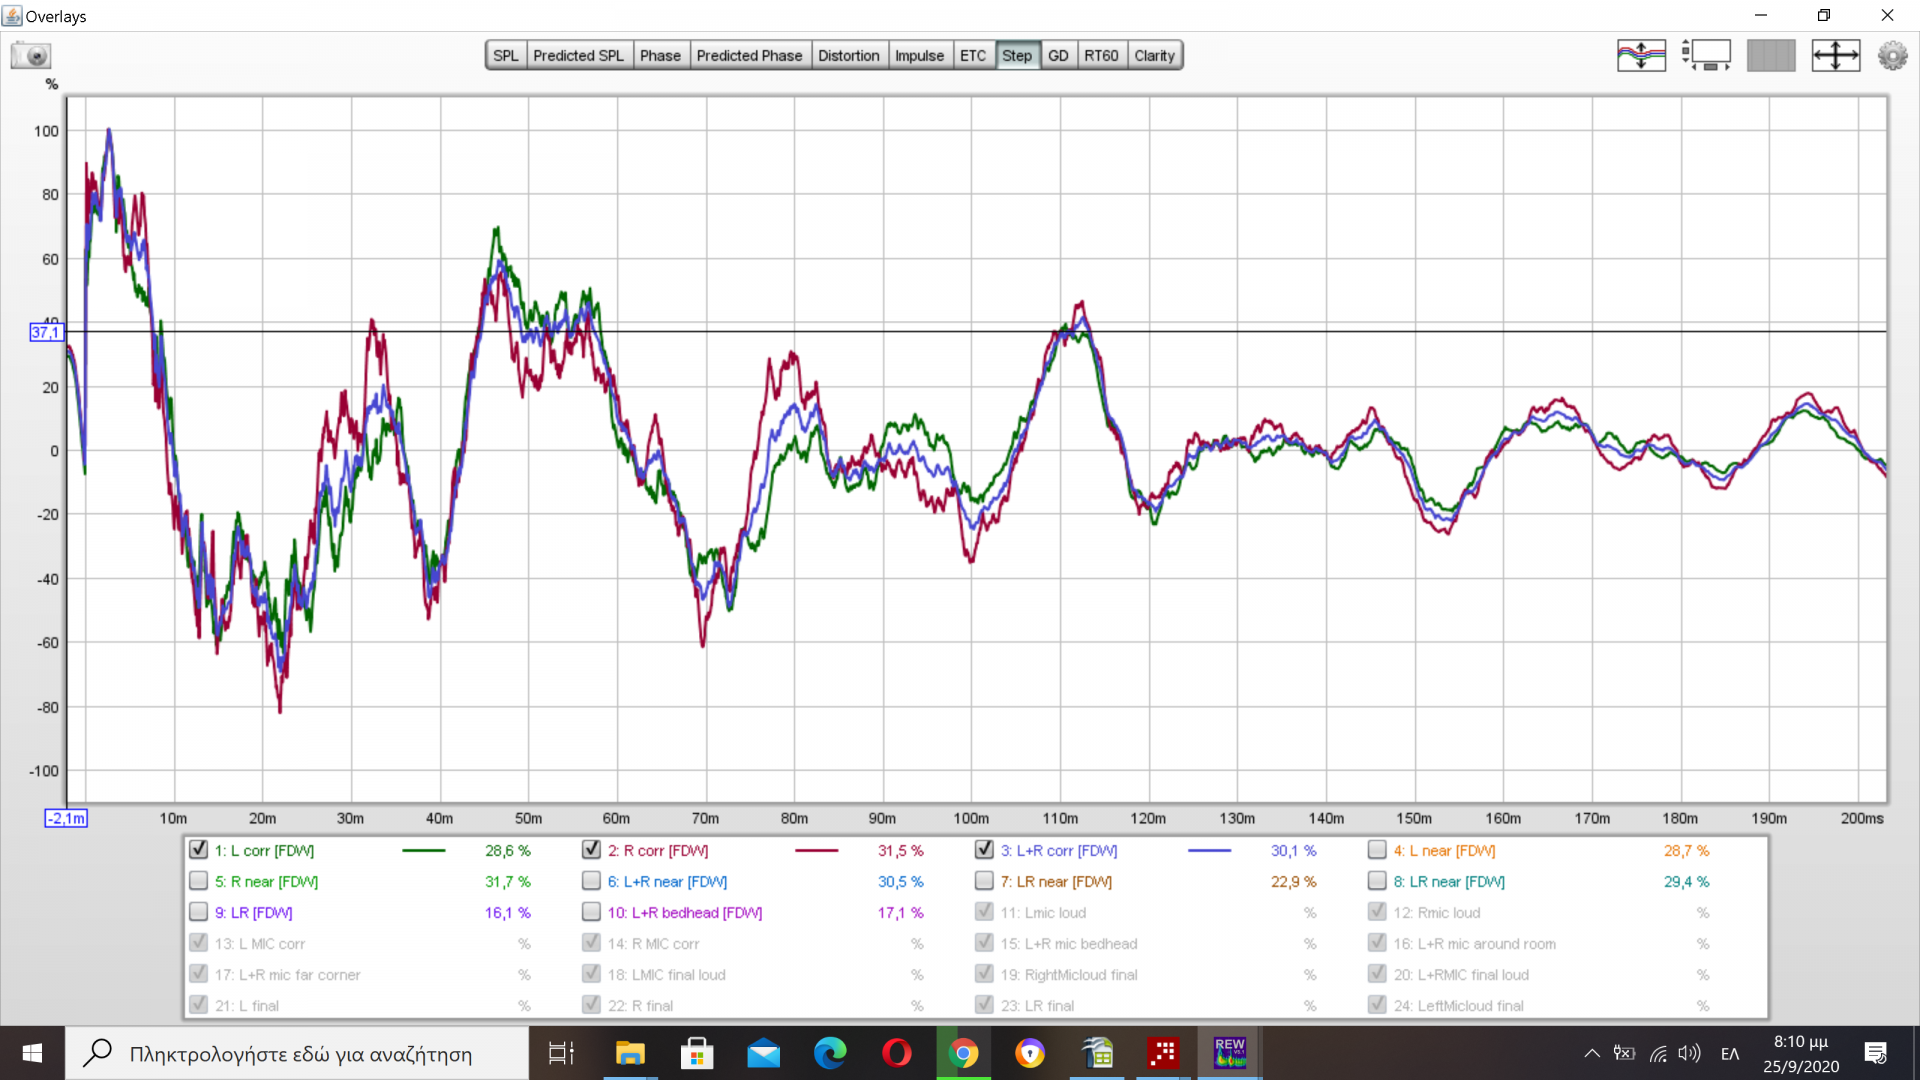Open Task View in taskbar

(x=561, y=1053)
